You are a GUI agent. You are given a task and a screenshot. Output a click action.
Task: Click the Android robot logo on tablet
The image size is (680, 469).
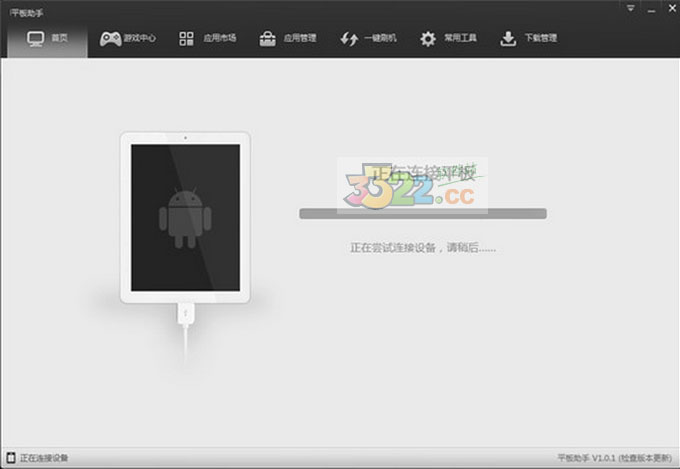[x=185, y=218]
